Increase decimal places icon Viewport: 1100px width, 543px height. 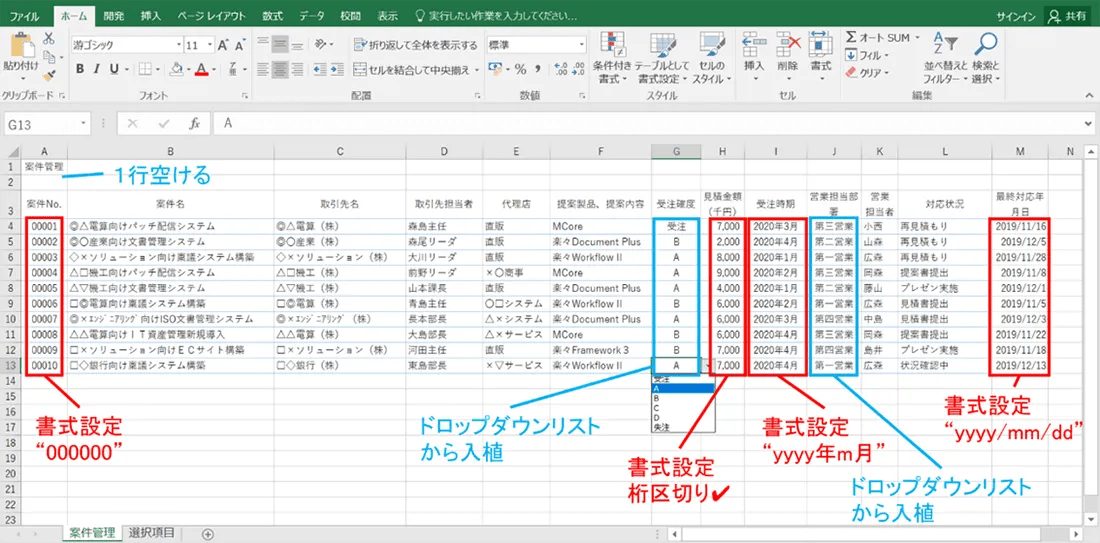coord(560,69)
